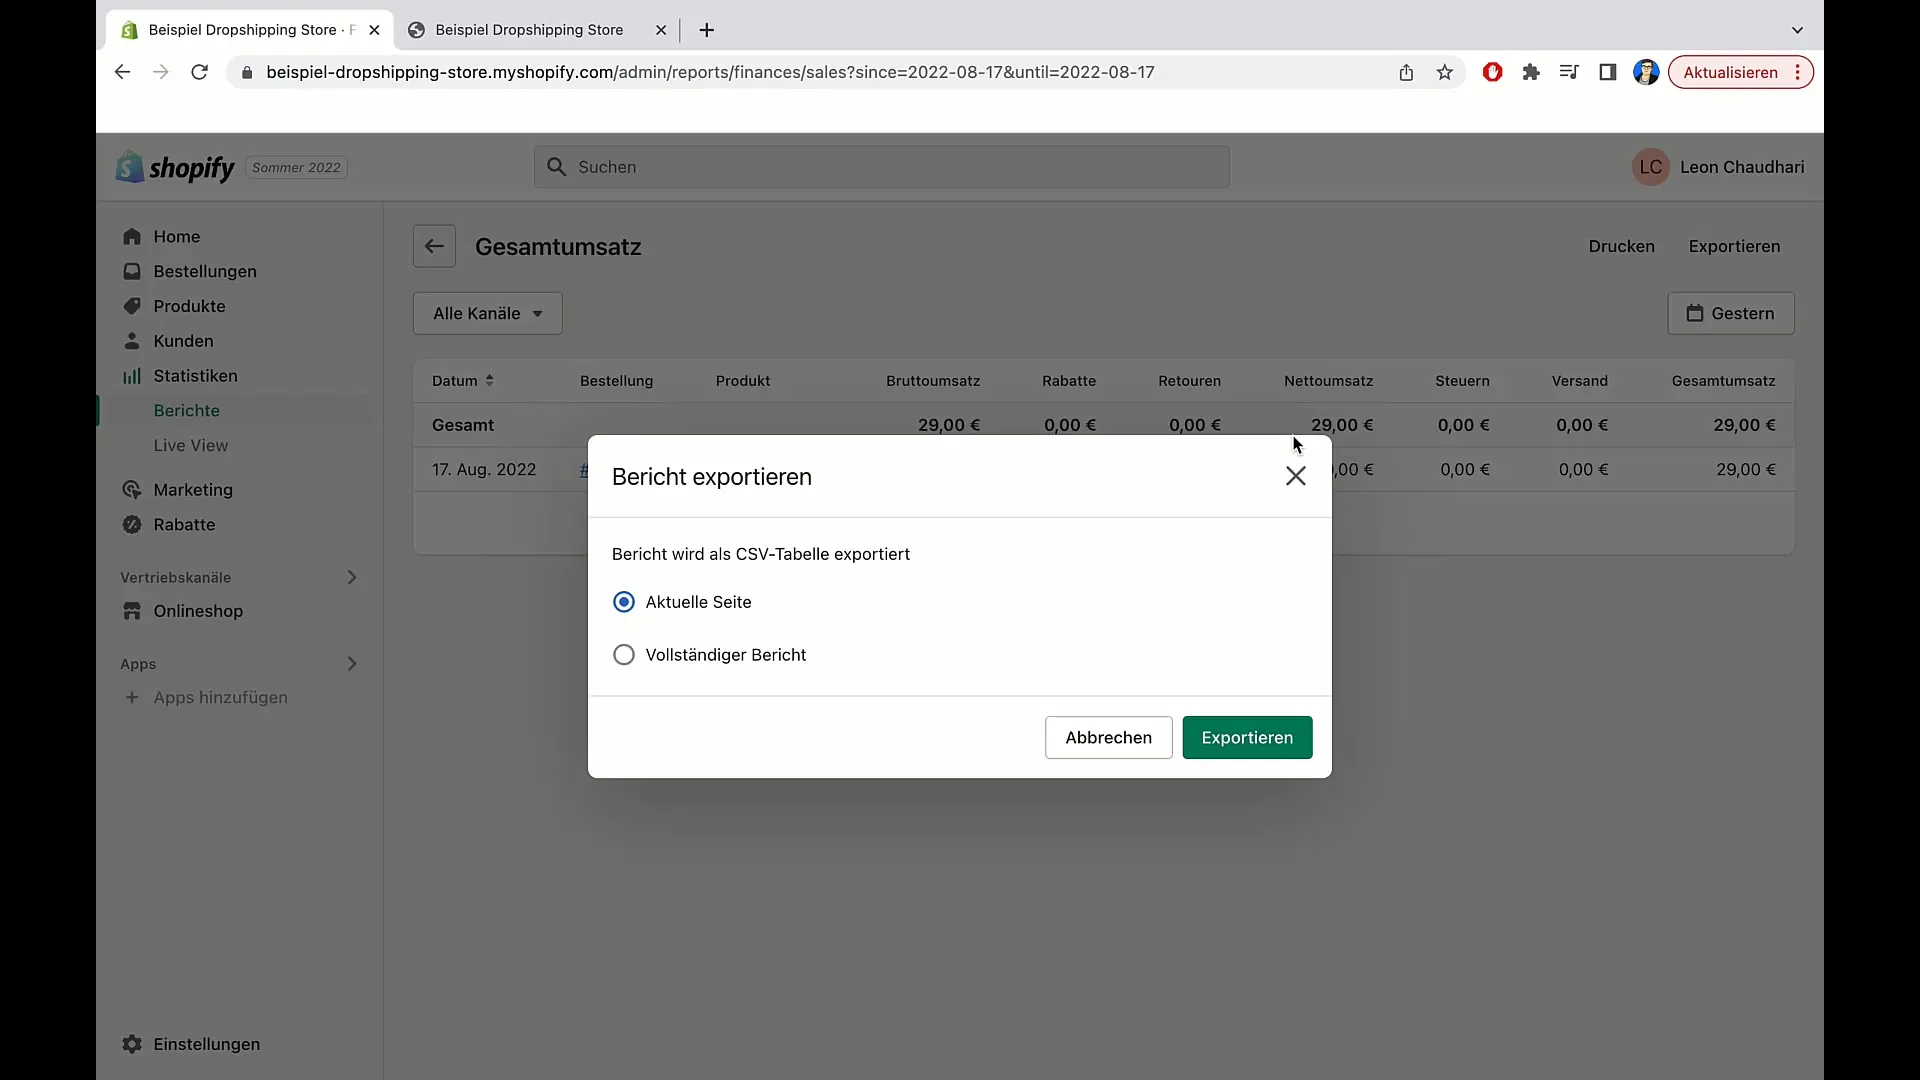Click the green Exportieren button in dialog
Screen dimensions: 1920x1080
tap(1247, 737)
